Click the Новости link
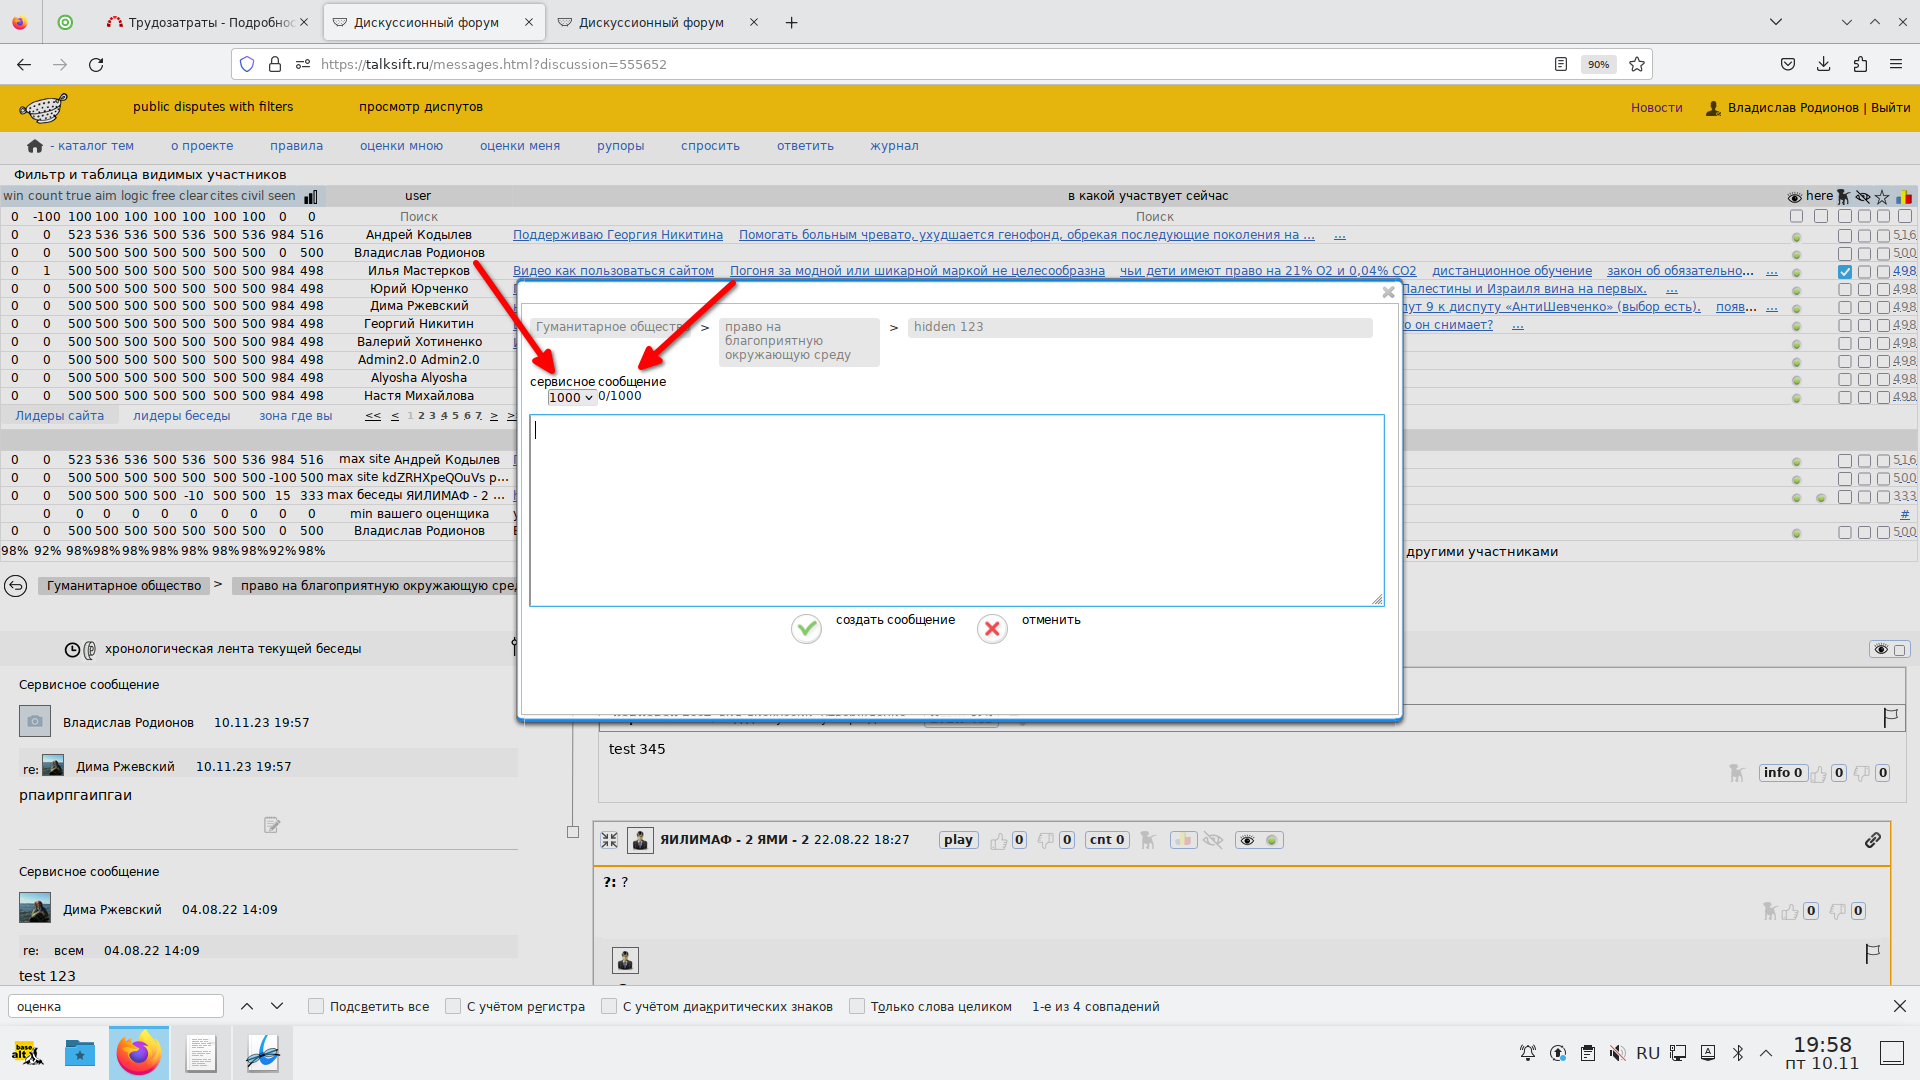1920x1080 pixels. pyautogui.click(x=1657, y=108)
